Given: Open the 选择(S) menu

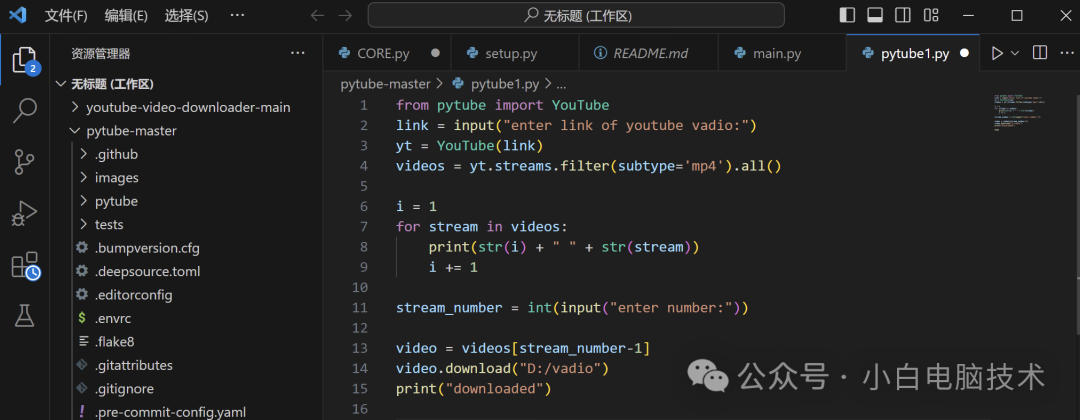Looking at the screenshot, I should tap(187, 15).
